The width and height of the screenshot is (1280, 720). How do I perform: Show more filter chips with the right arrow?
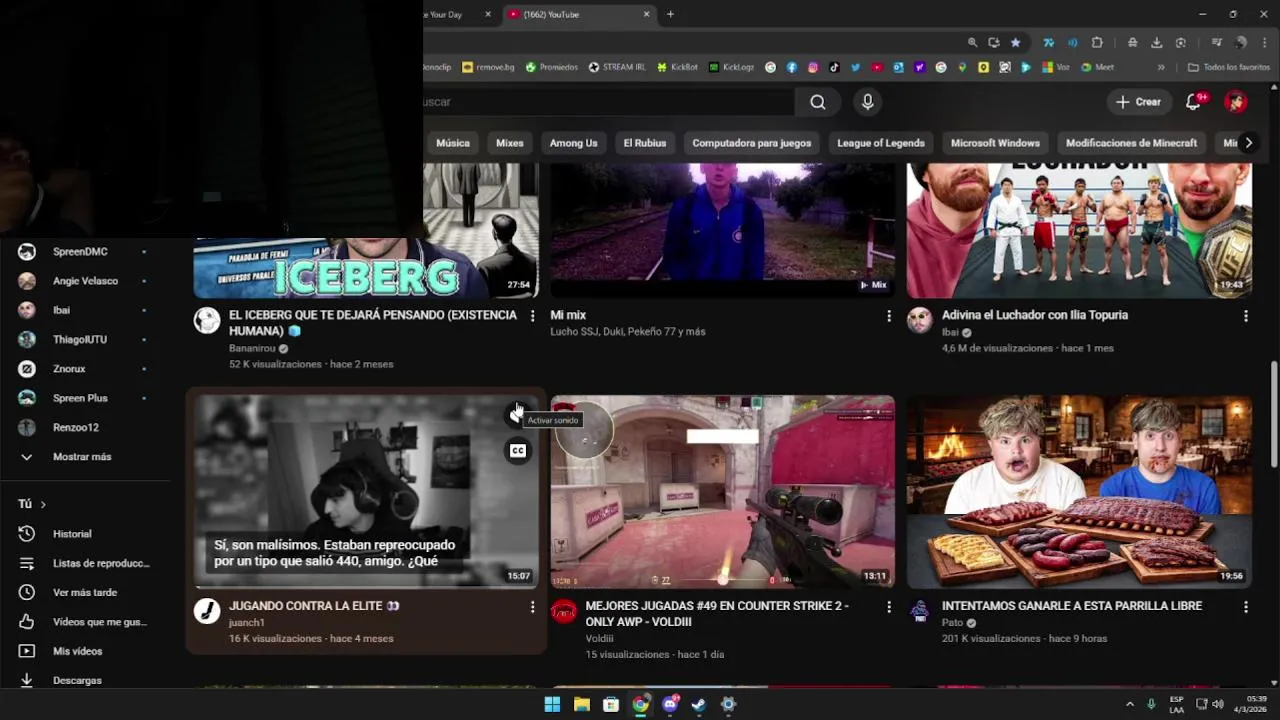pos(1248,143)
